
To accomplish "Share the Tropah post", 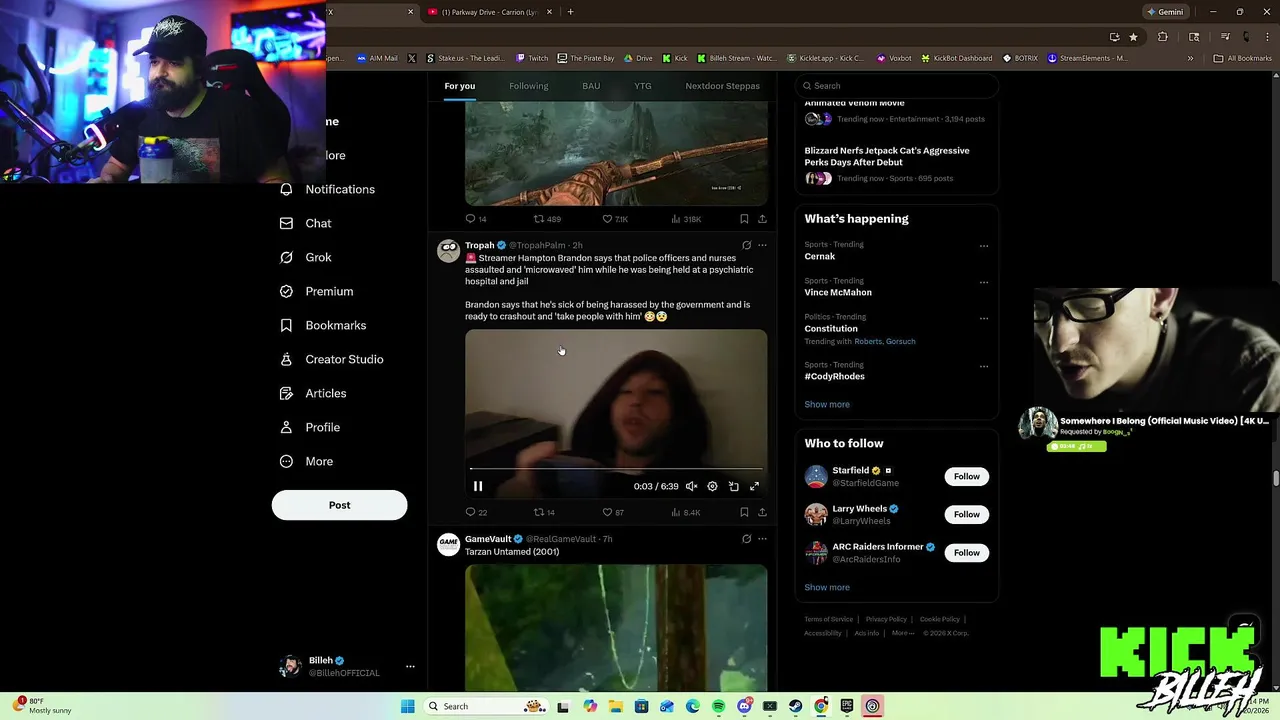I will (762, 512).
